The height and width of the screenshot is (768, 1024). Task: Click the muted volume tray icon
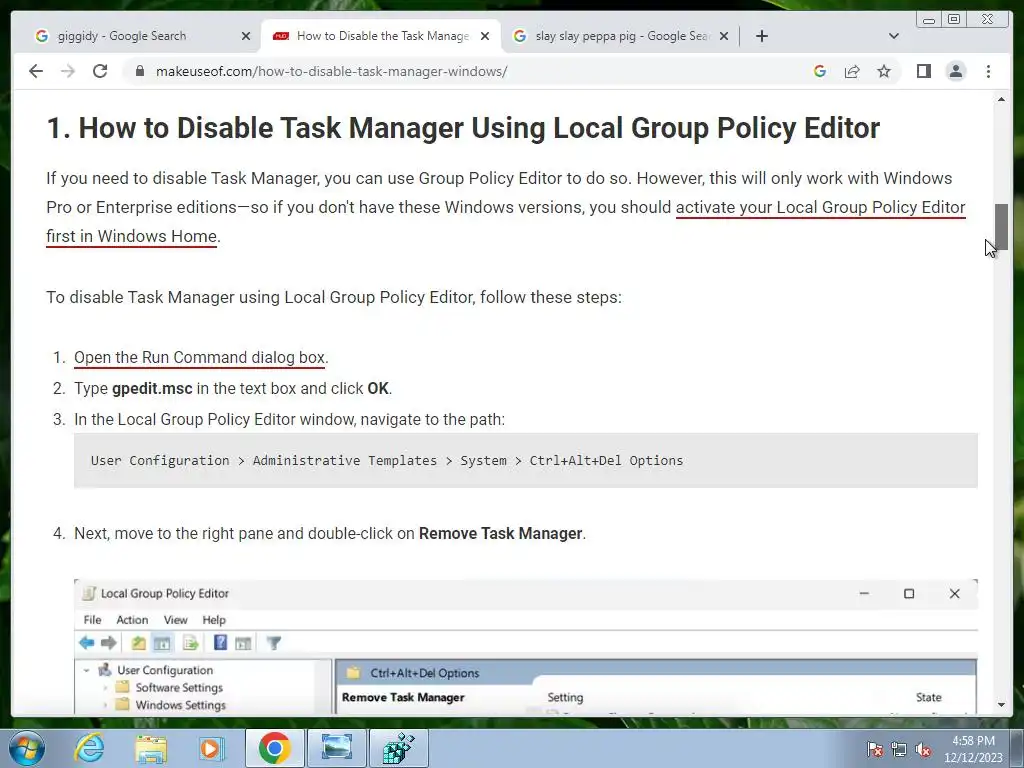(x=923, y=749)
